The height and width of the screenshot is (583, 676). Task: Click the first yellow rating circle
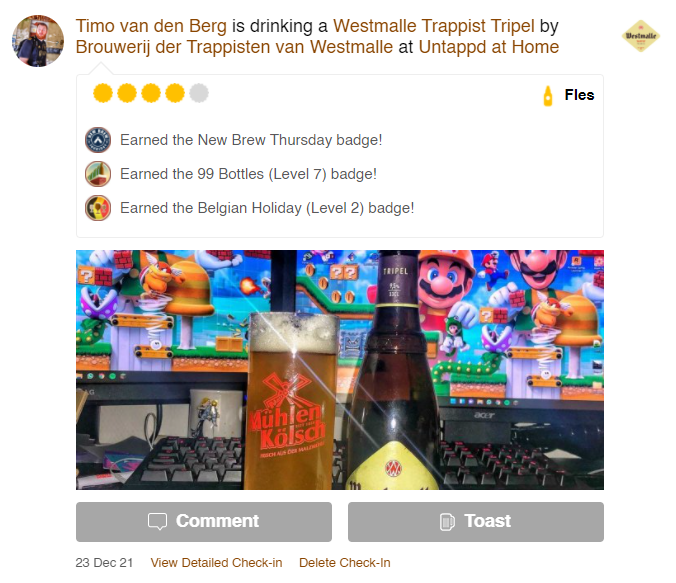103,93
